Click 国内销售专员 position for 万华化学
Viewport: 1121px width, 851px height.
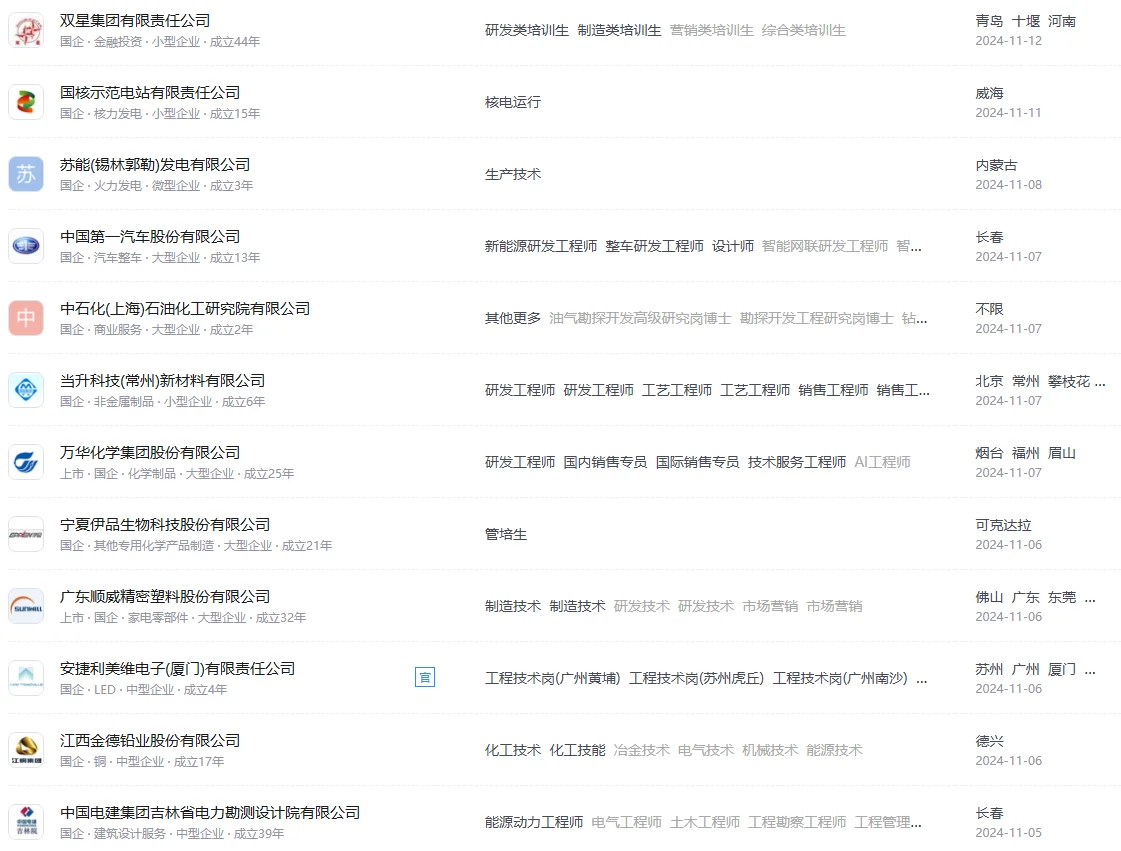(x=605, y=462)
